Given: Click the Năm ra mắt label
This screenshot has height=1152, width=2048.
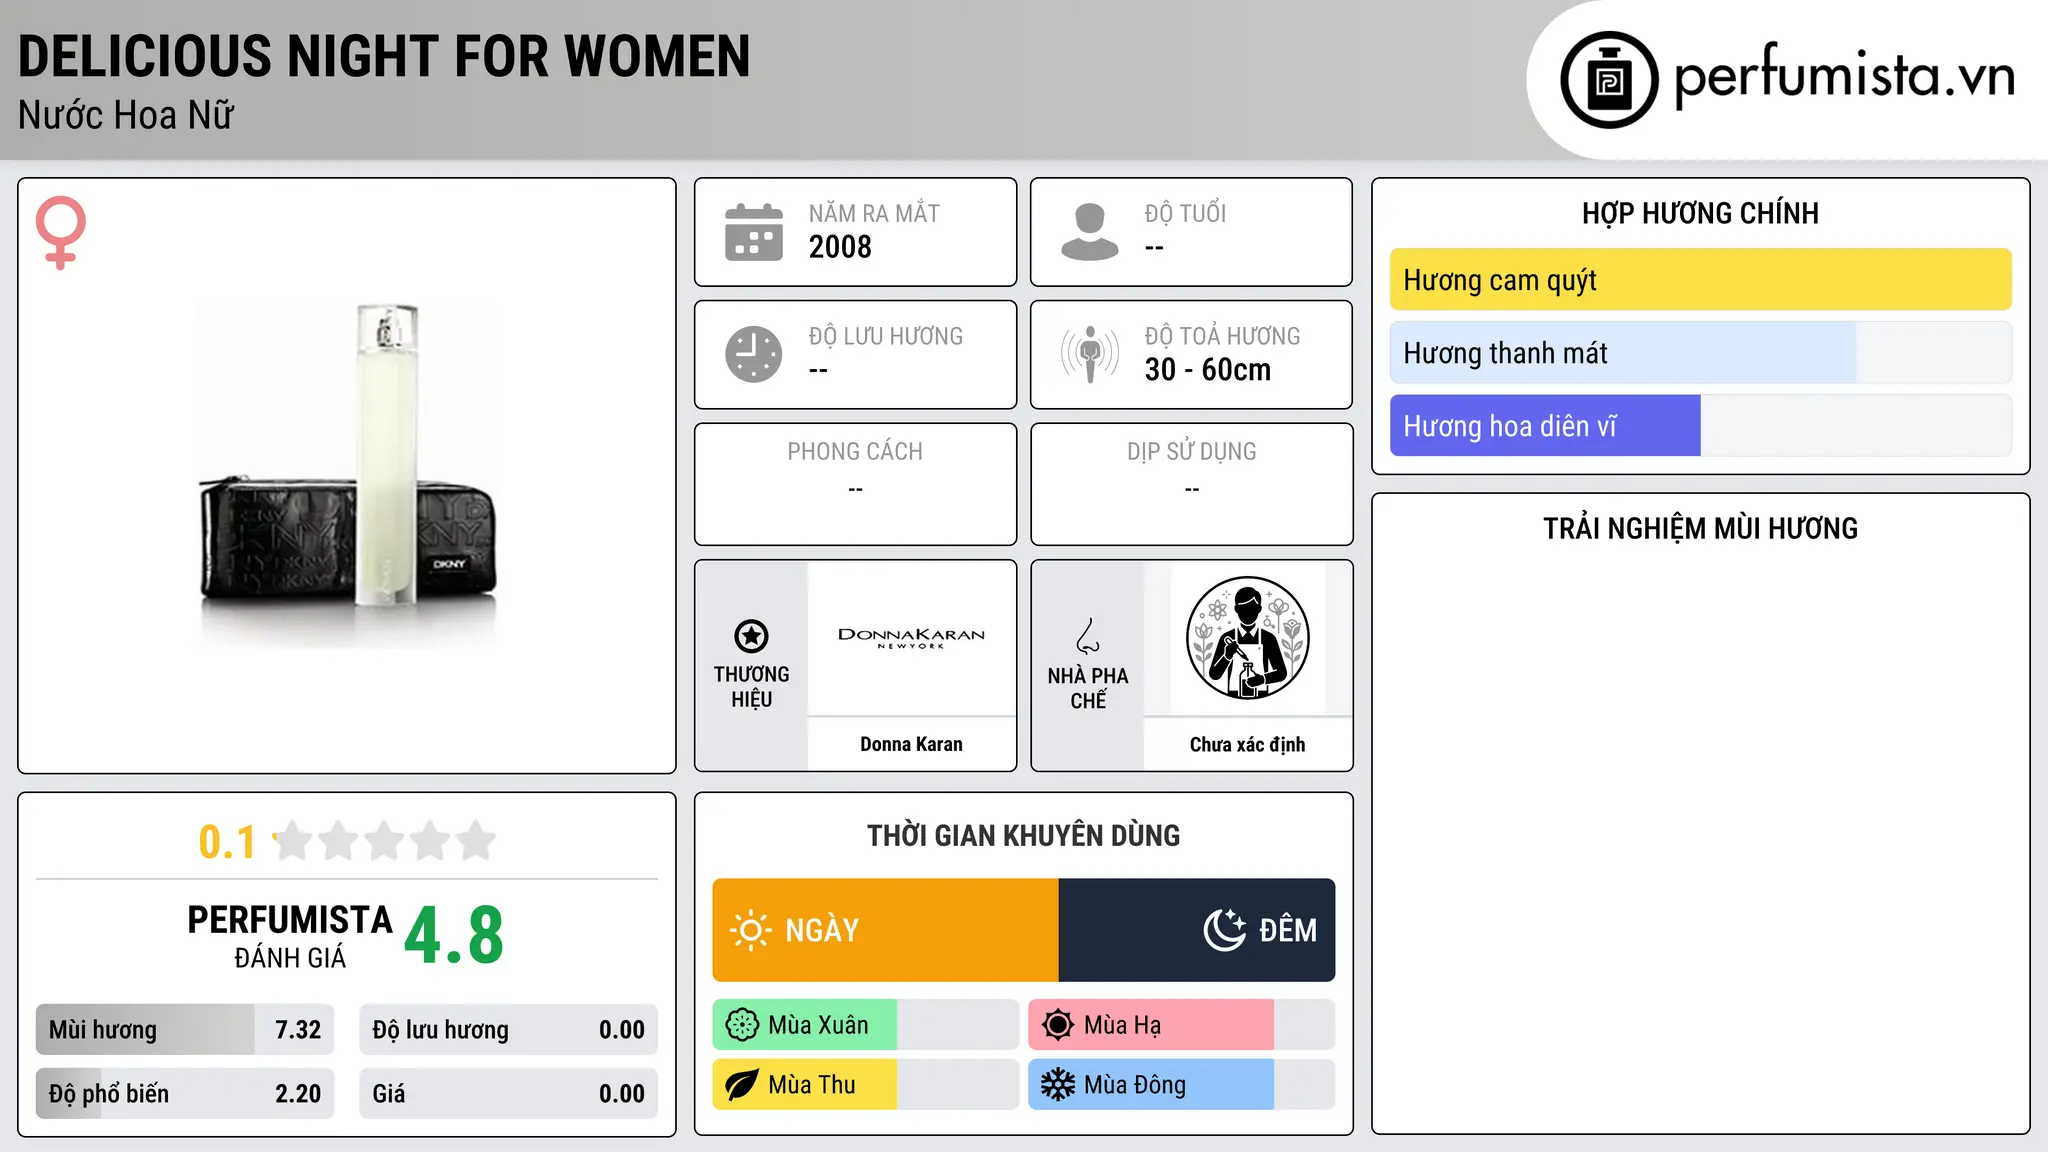Looking at the screenshot, I should (x=874, y=213).
